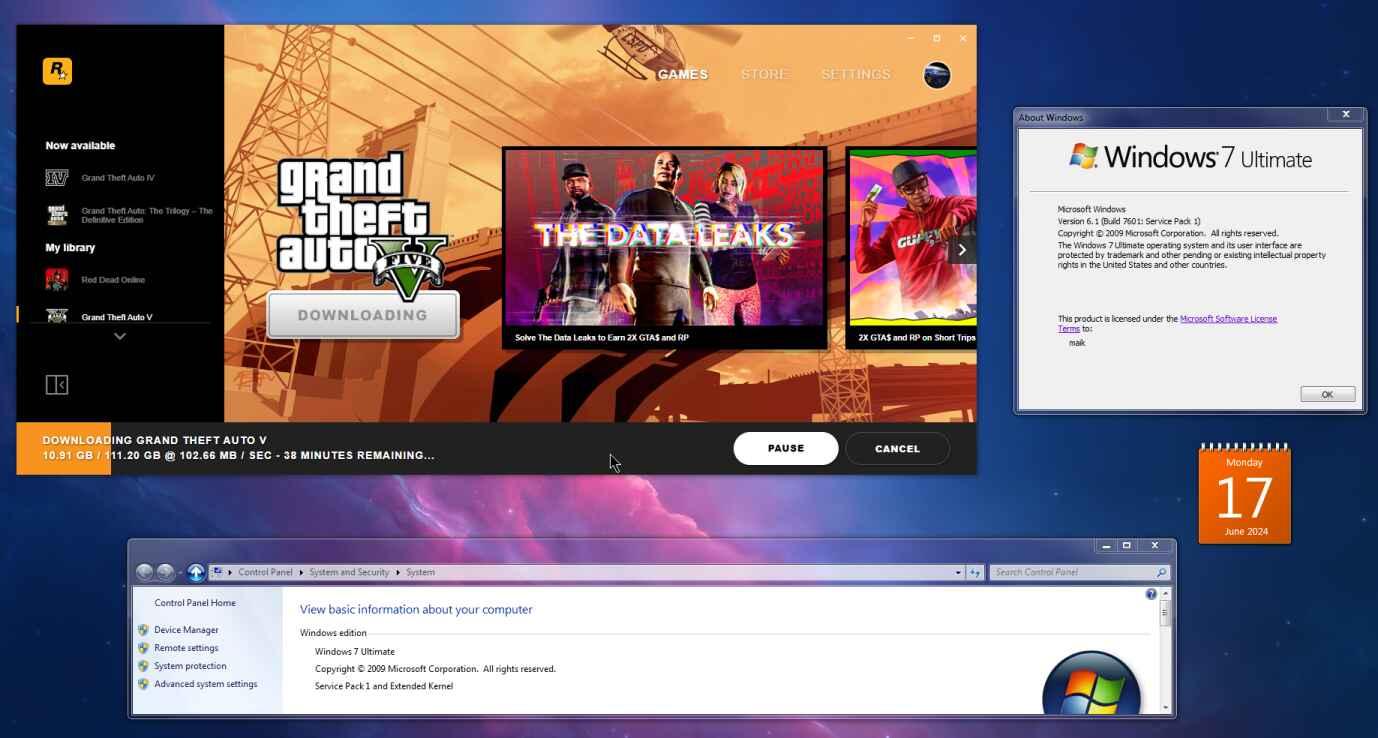
Task: Refresh the Control Panel address bar
Action: [x=975, y=573]
